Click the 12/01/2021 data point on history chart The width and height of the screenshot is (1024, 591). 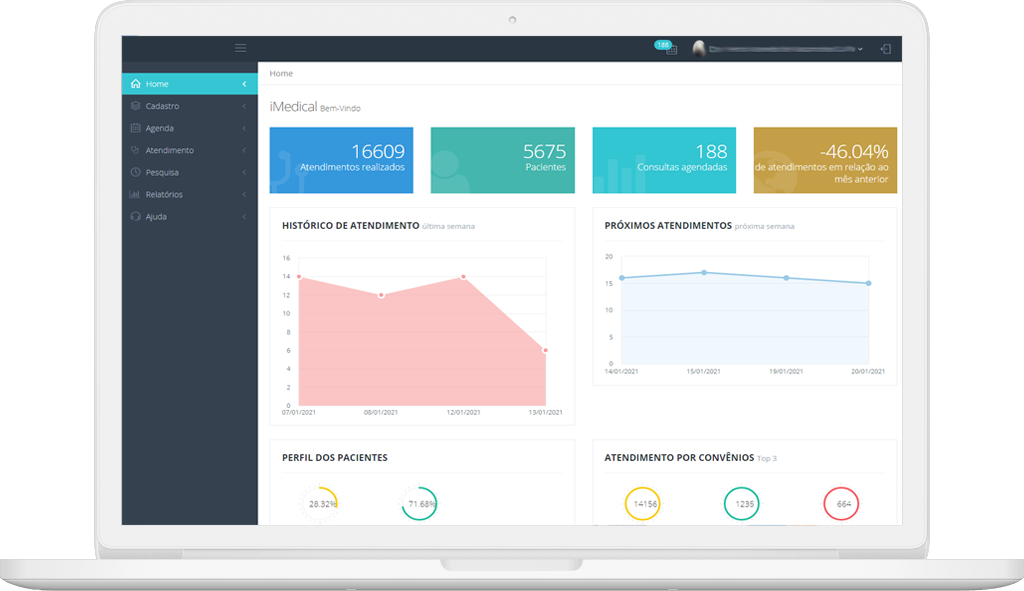(x=463, y=277)
